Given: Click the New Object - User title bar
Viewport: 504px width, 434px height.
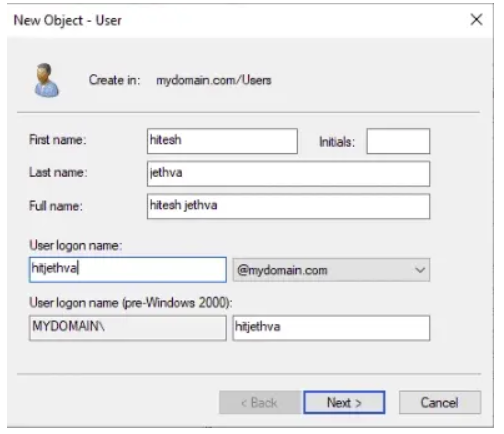Looking at the screenshot, I should (x=233, y=21).
